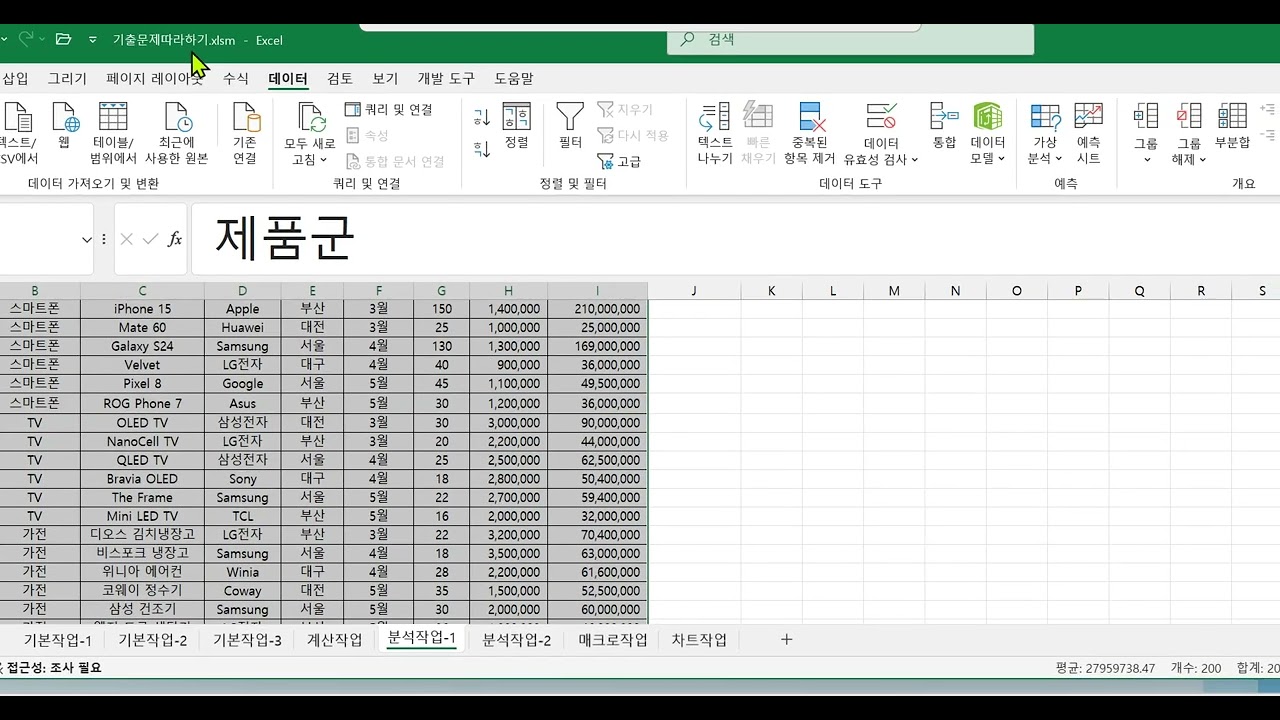Open sheet tab 기본작업-3
The image size is (1280, 720).
tap(247, 640)
